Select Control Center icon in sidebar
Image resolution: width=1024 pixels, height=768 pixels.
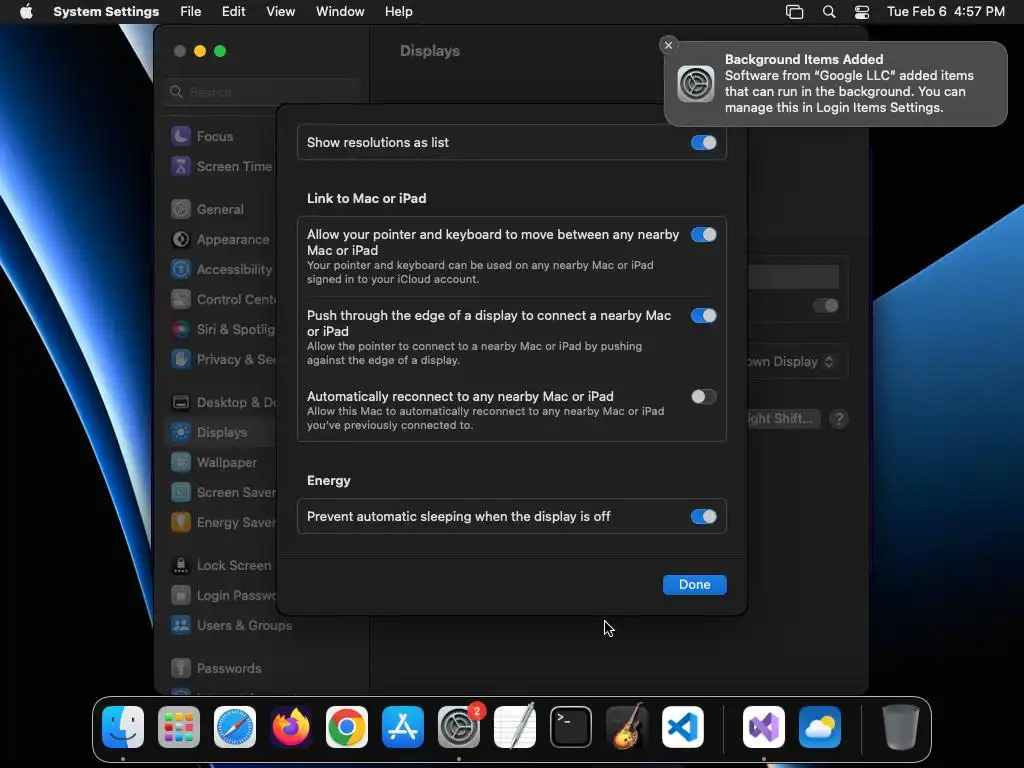(181, 299)
